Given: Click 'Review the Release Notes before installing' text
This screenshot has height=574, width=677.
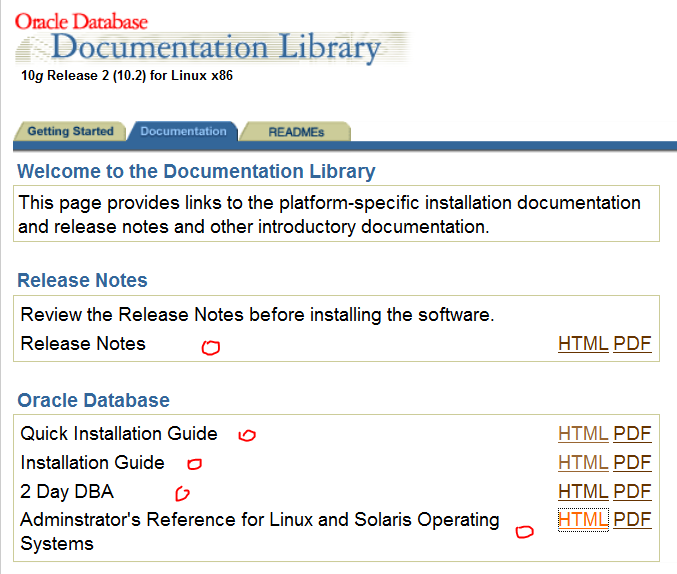Looking at the screenshot, I should pos(257,314).
